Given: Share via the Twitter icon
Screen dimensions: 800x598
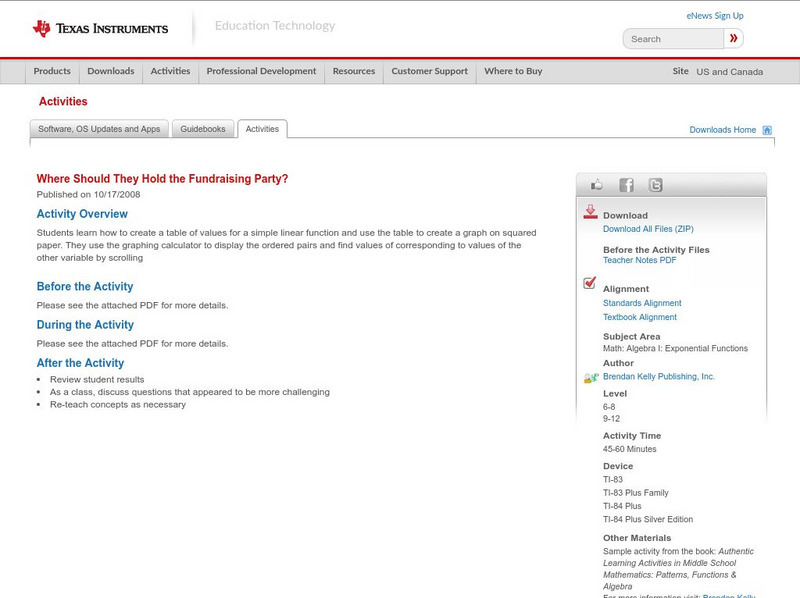Looking at the screenshot, I should [x=655, y=185].
